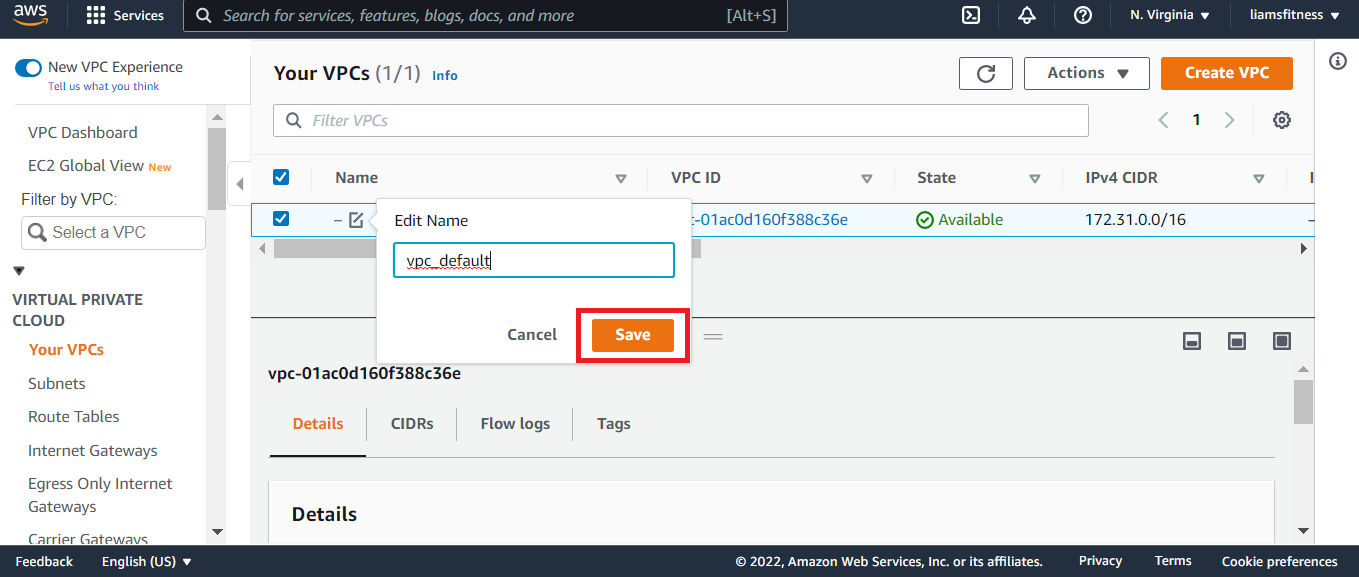Click the Create VPC button
This screenshot has height=577, width=1359.
(x=1226, y=73)
